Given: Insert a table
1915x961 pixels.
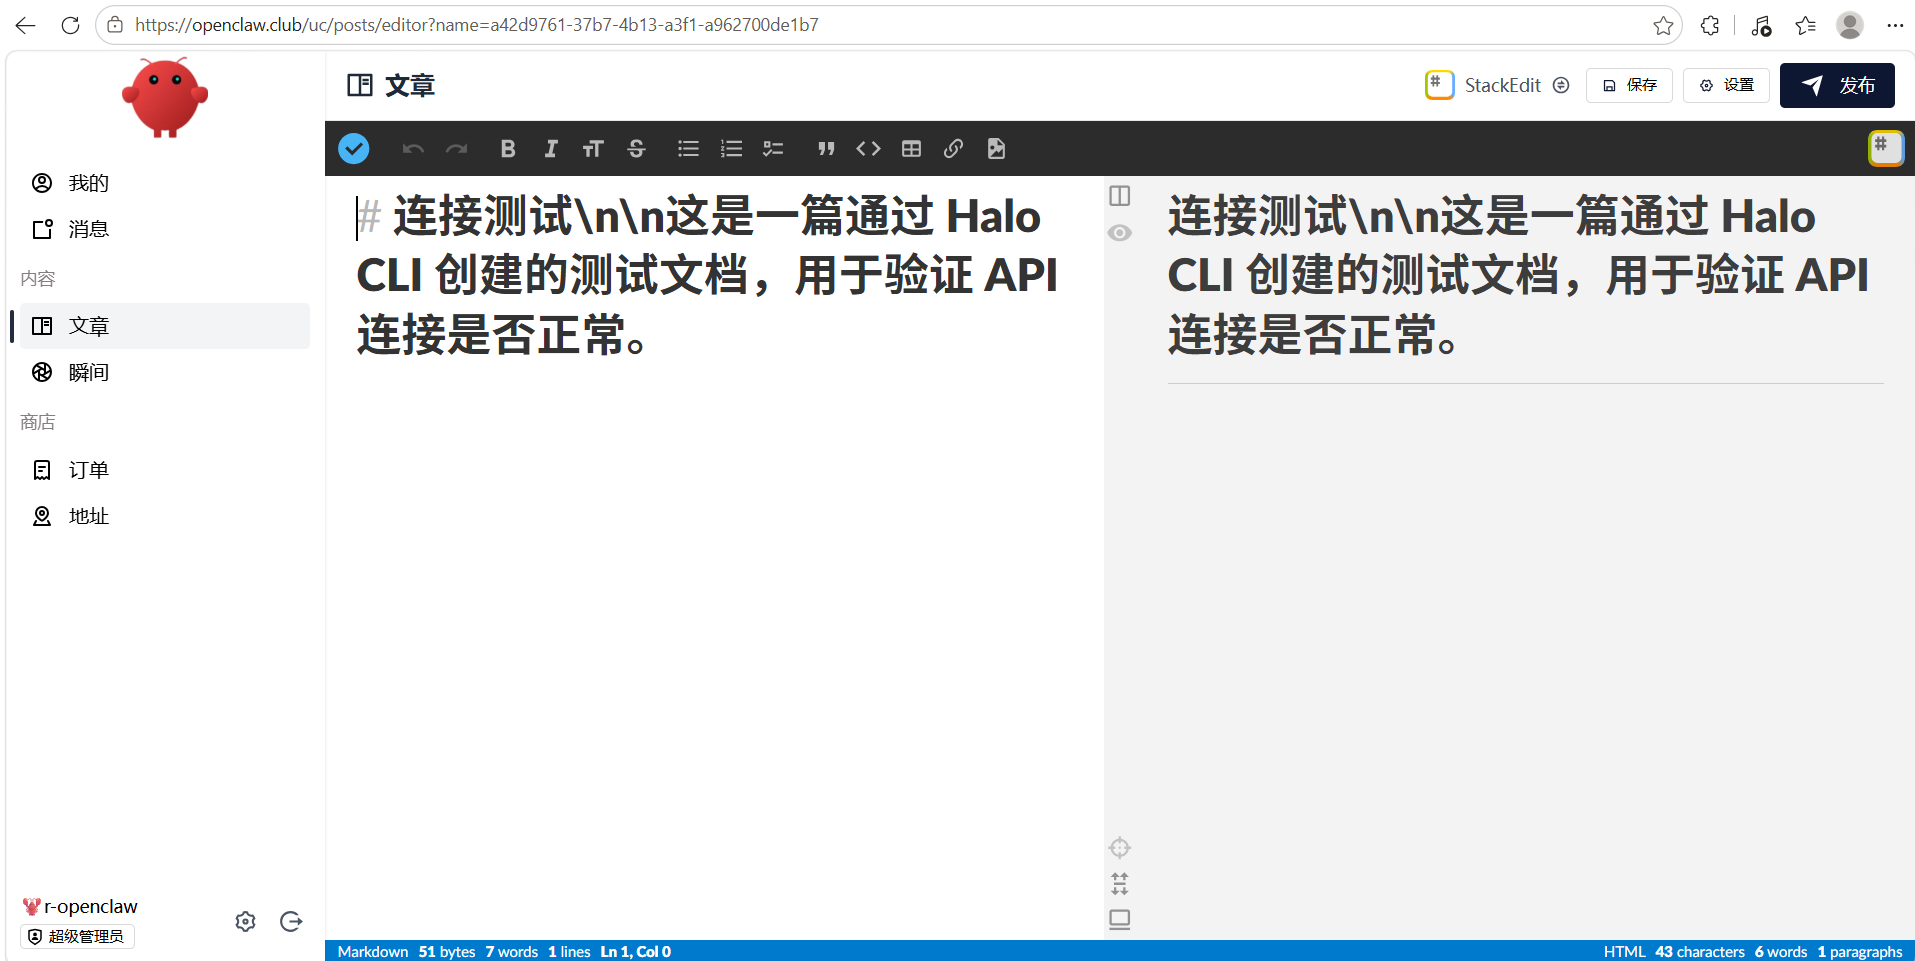Looking at the screenshot, I should click(911, 149).
